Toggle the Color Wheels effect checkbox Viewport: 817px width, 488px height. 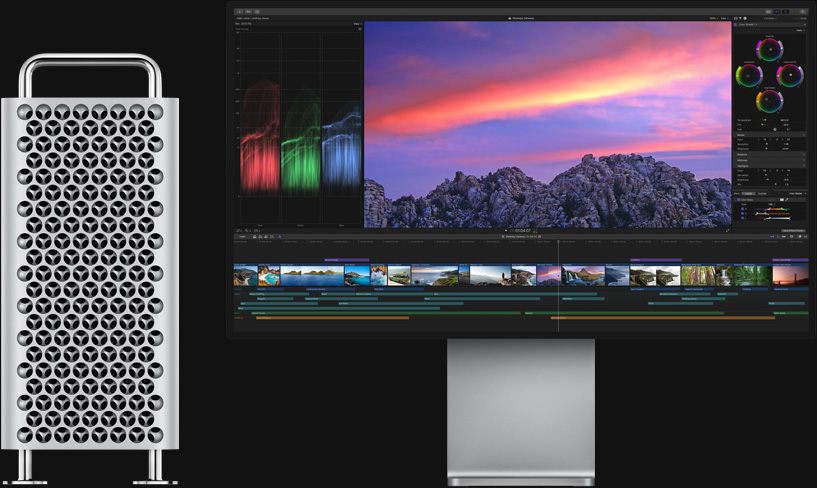[735, 24]
